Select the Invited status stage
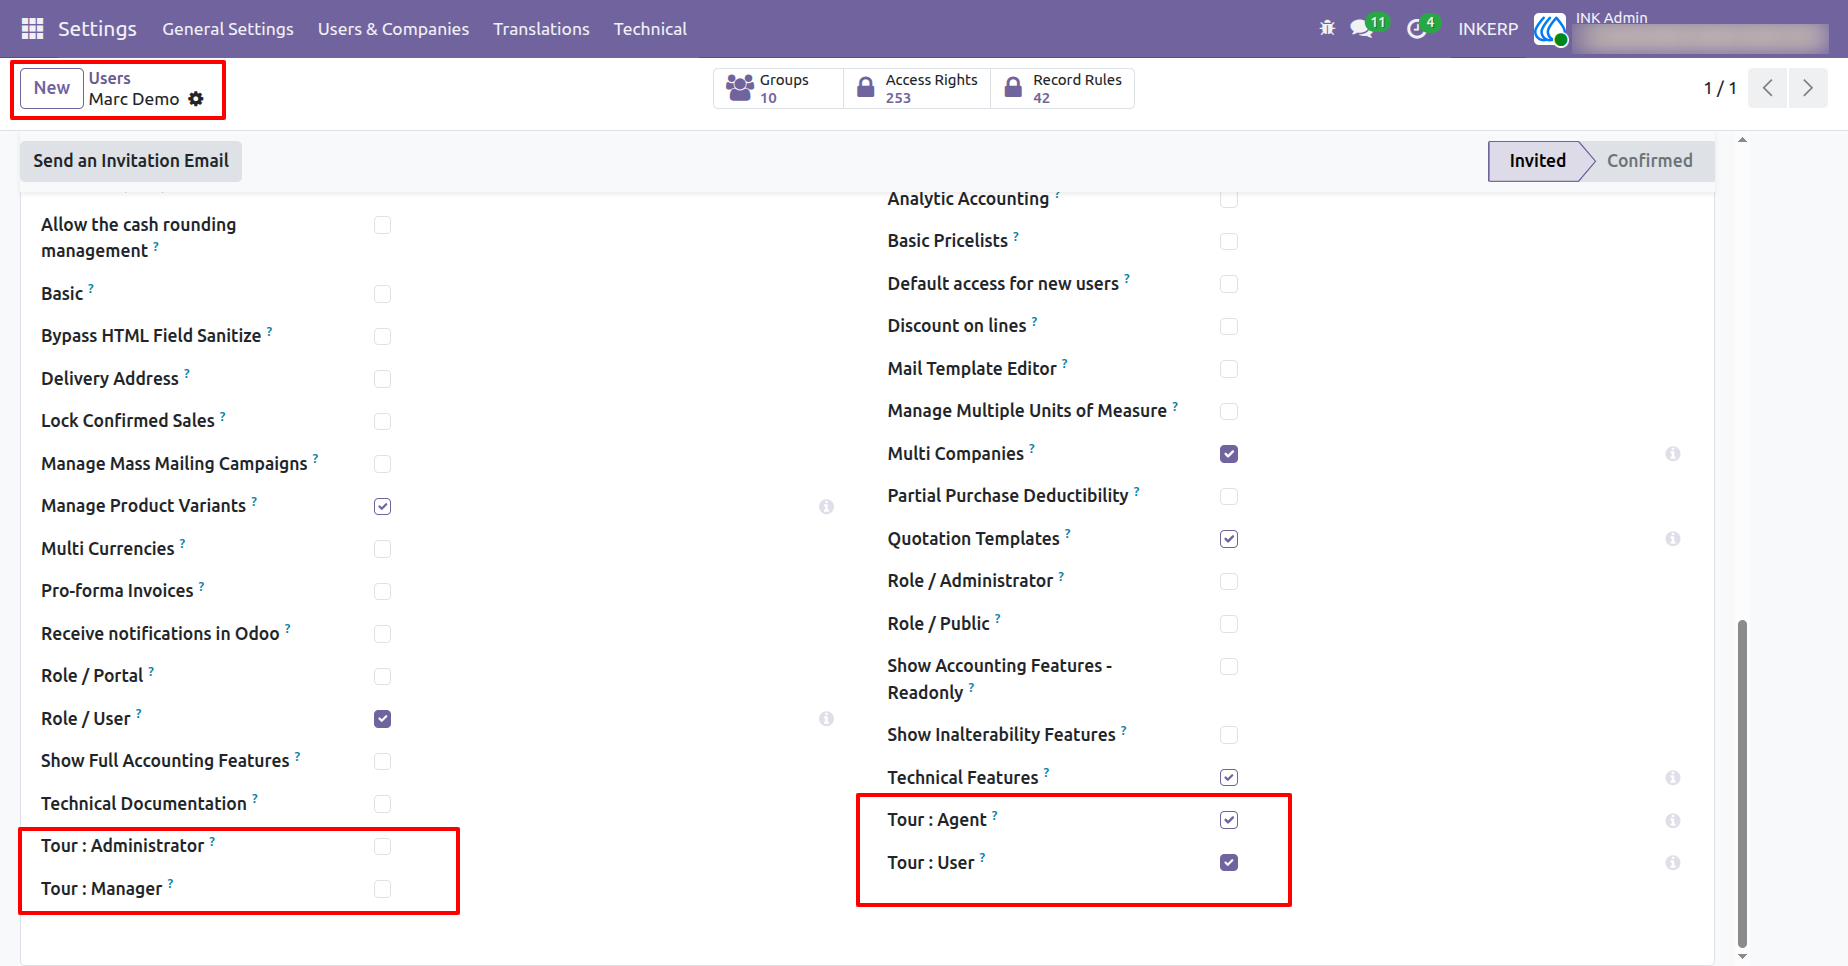1848x966 pixels. 1537,161
